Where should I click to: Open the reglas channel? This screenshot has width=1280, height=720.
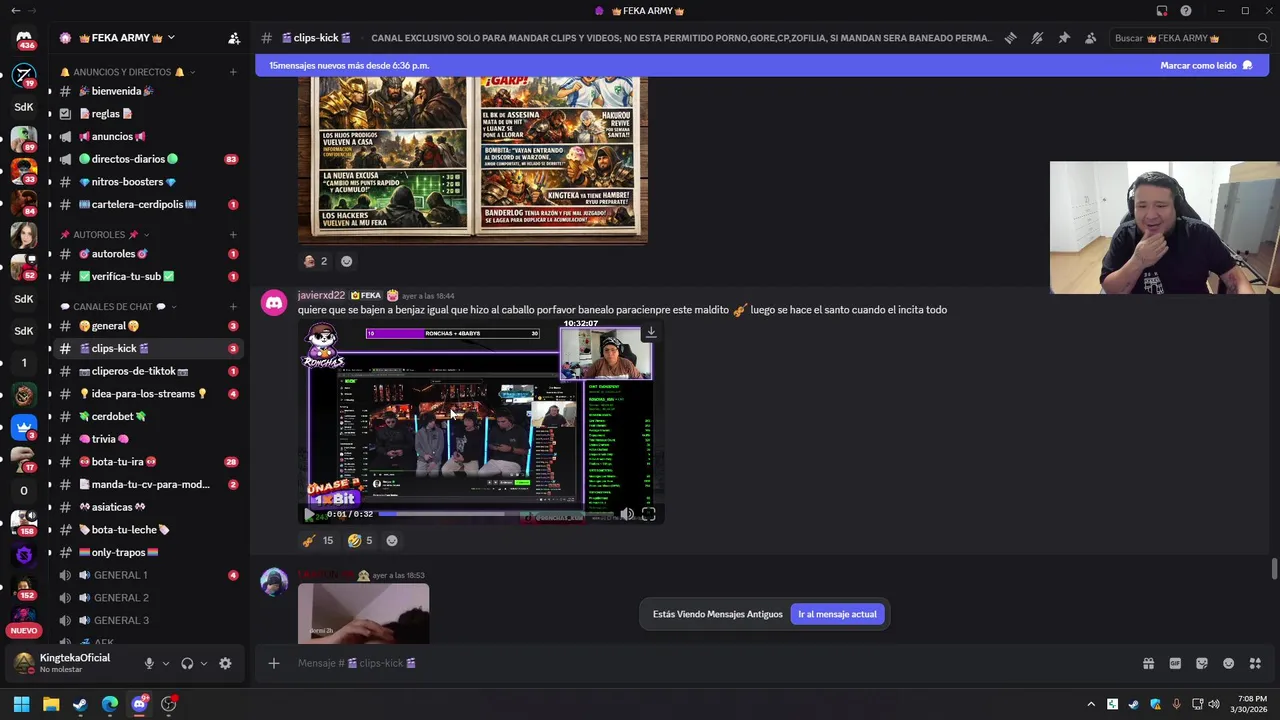[x=147, y=114]
